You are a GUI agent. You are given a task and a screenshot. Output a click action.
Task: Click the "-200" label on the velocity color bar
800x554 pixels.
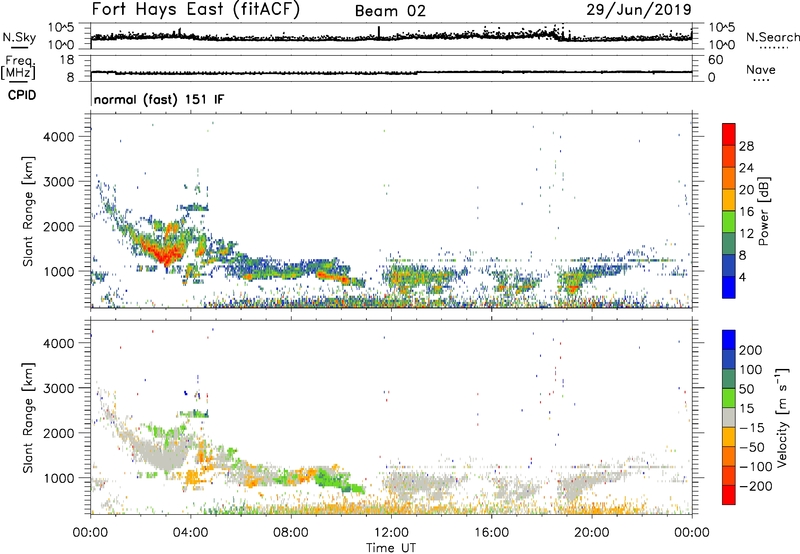pos(756,486)
